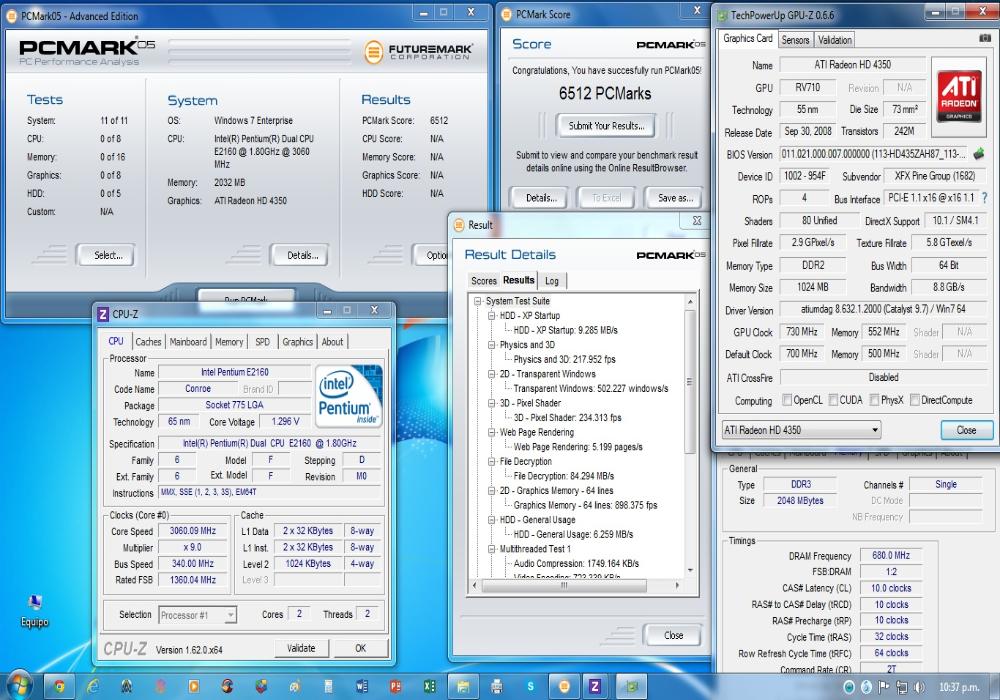Viewport: 1000px width, 700px height.
Task: Click the CPU-Z title bar Z icon
Action: pyautogui.click(x=103, y=314)
